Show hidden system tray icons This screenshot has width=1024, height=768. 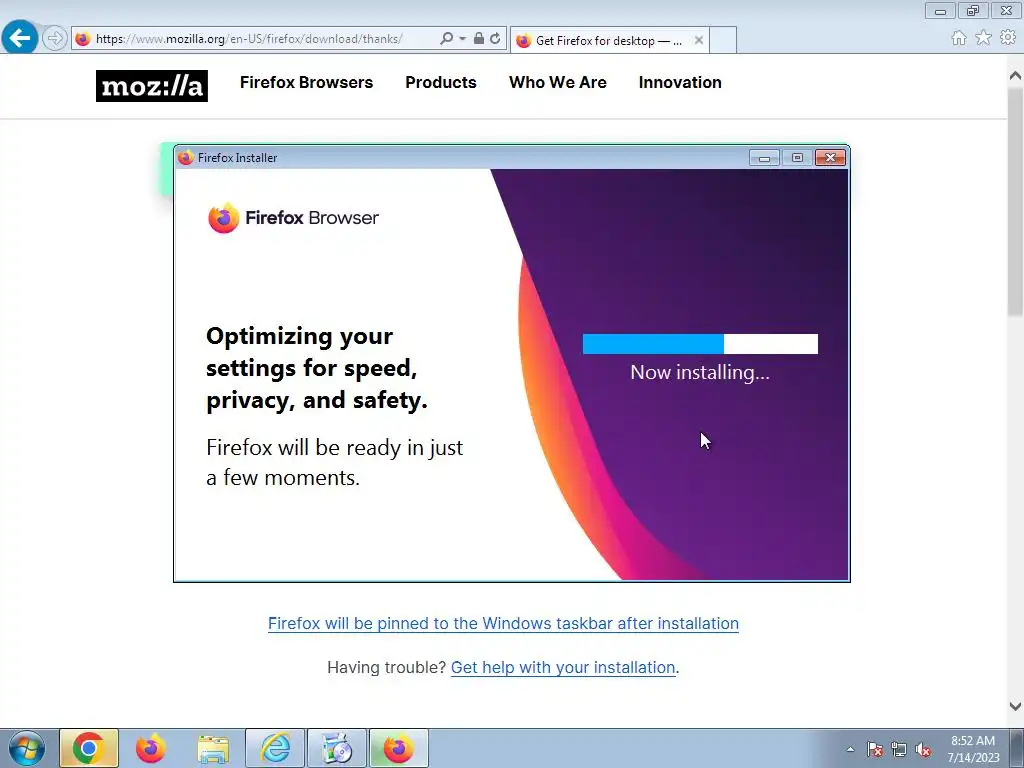[850, 749]
